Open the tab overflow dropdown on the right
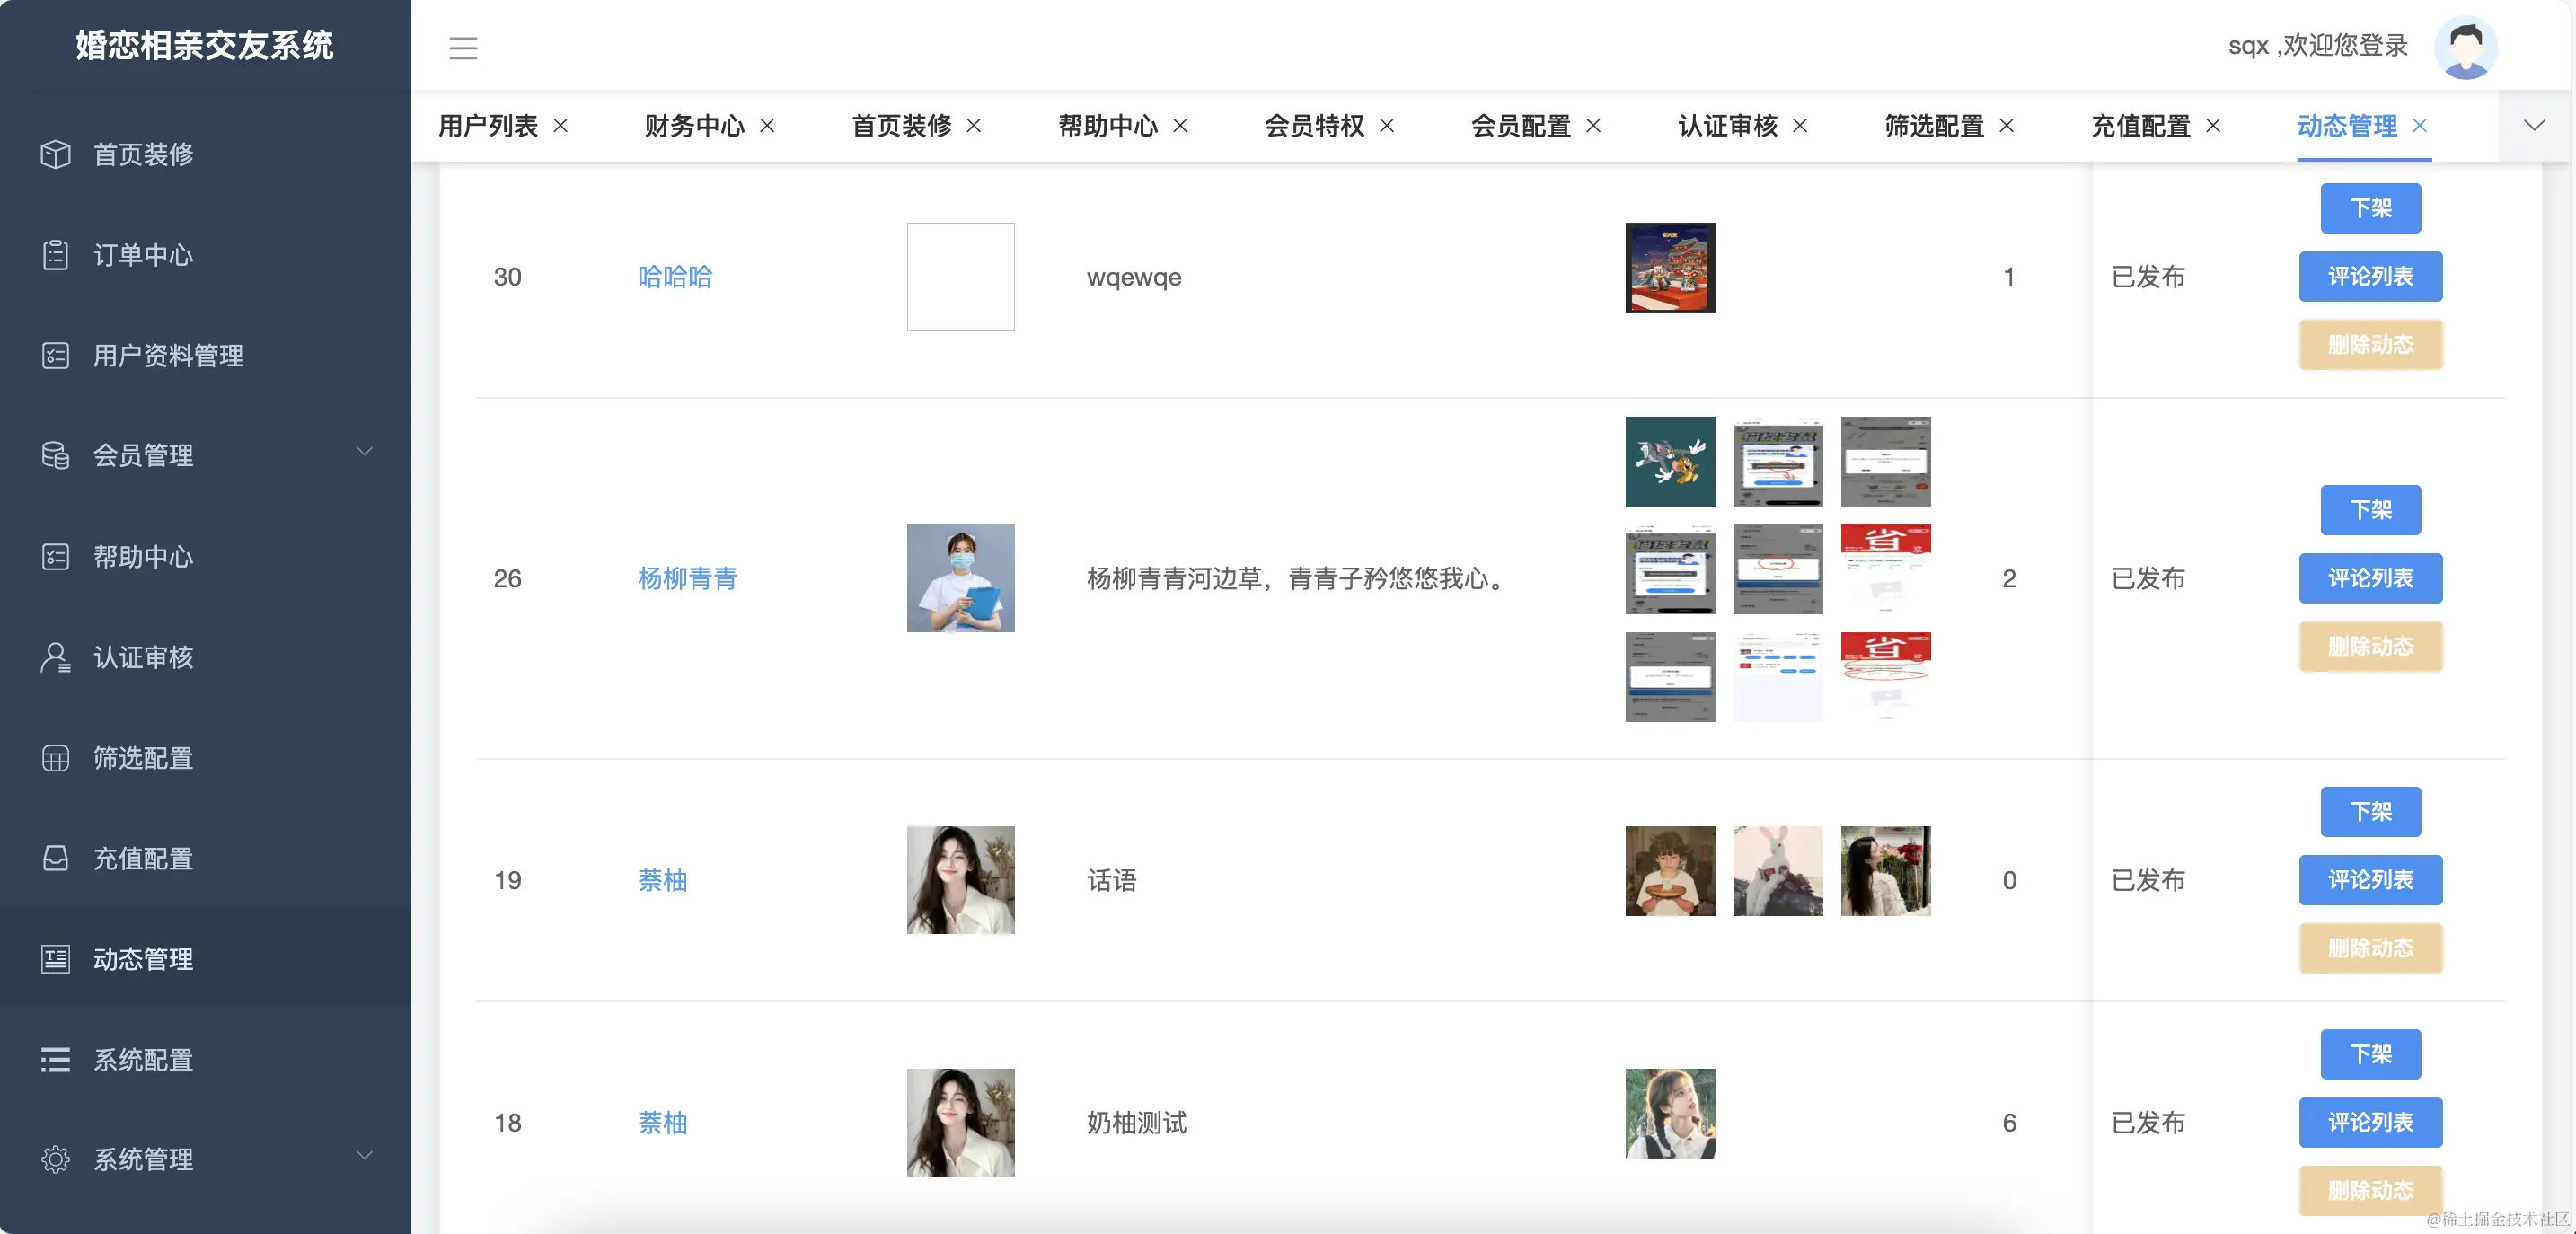 [2534, 126]
